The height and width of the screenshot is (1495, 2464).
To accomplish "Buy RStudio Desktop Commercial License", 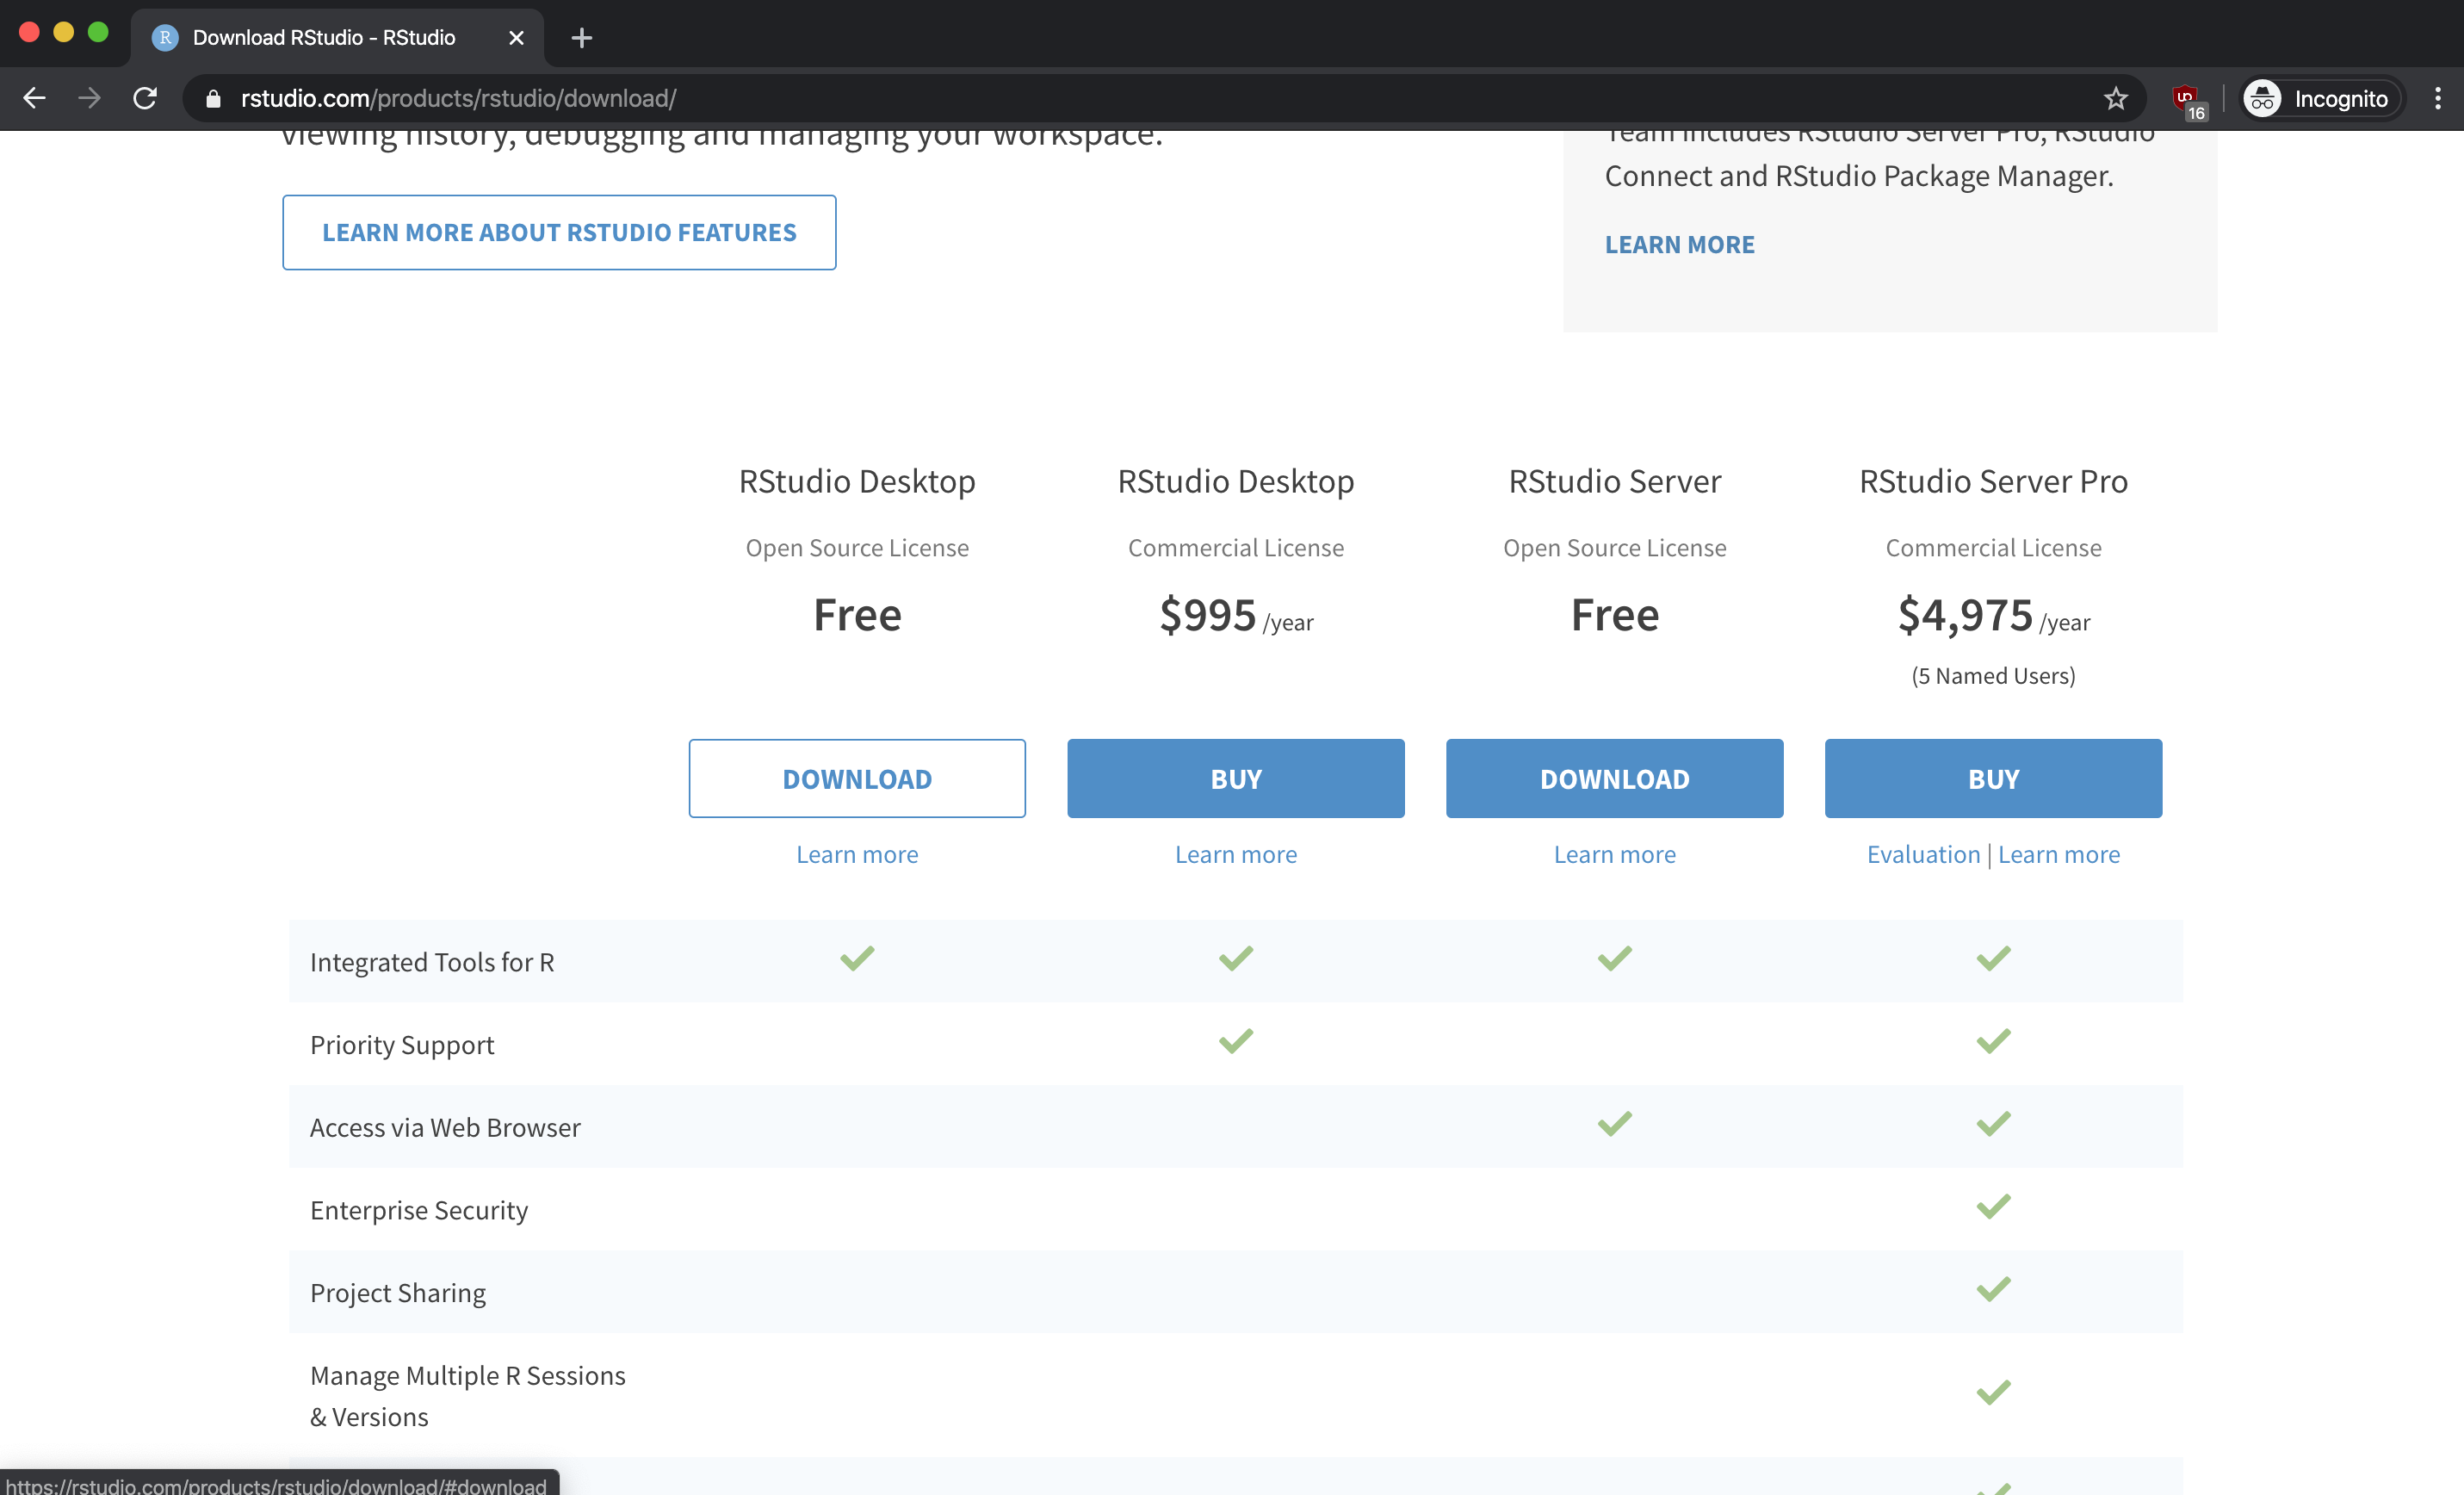I will [1235, 778].
